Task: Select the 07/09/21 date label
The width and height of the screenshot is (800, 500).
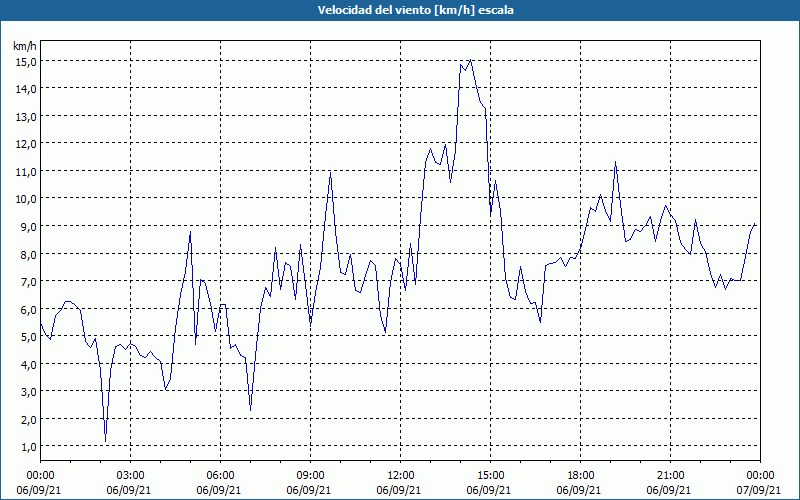Action: pyautogui.click(x=759, y=490)
